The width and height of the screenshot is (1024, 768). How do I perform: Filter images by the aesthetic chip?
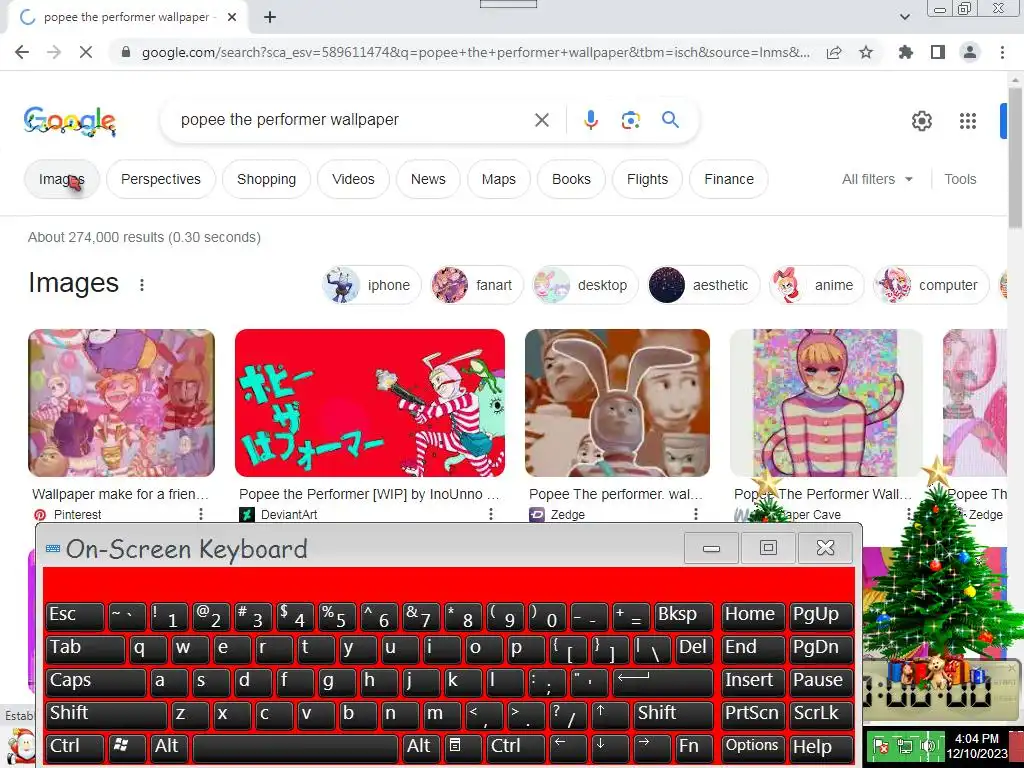click(x=703, y=285)
